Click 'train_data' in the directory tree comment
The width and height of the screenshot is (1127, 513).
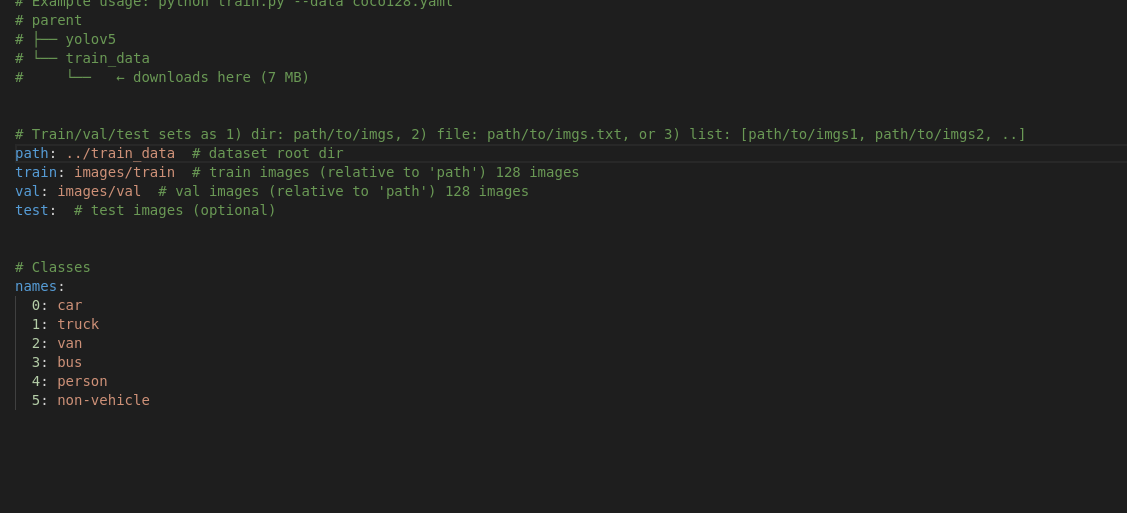[x=107, y=58]
